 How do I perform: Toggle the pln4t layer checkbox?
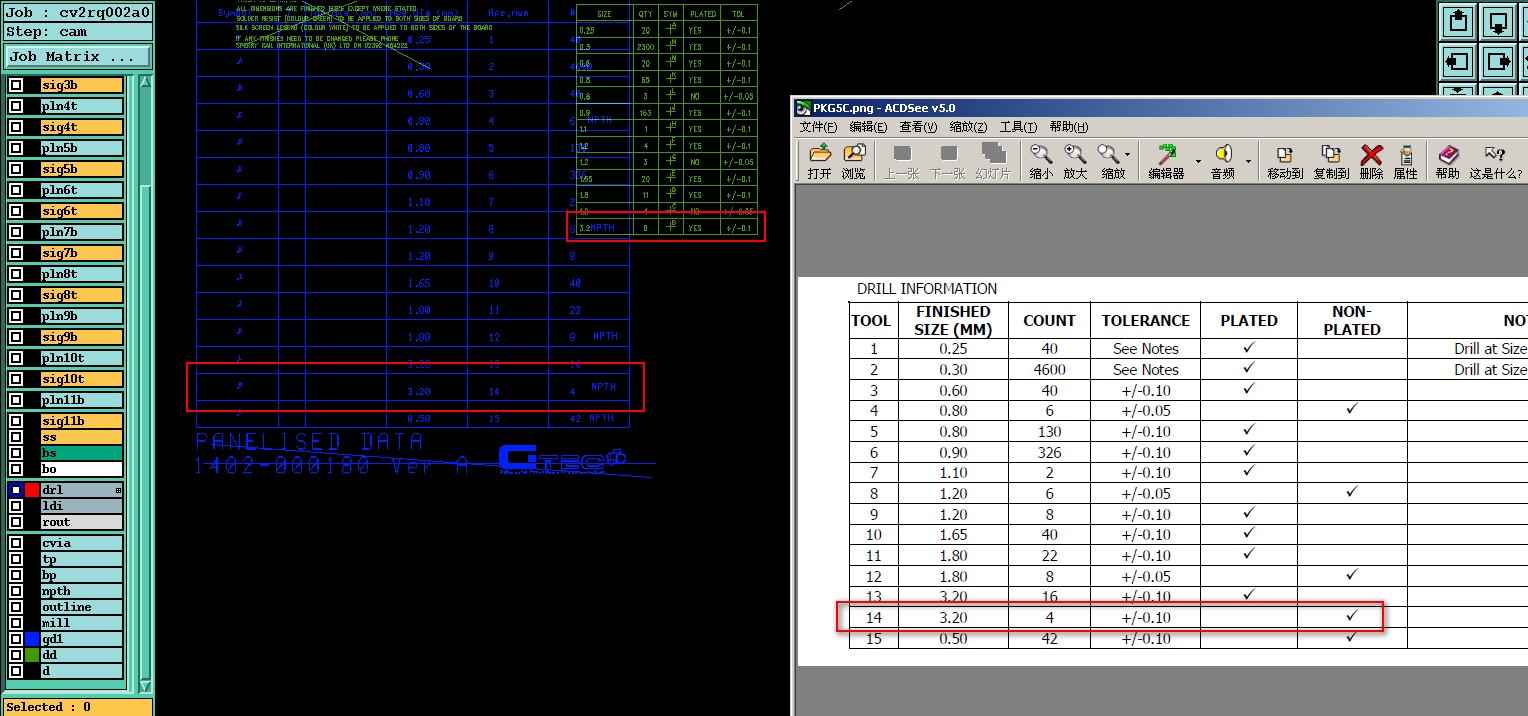(x=16, y=106)
